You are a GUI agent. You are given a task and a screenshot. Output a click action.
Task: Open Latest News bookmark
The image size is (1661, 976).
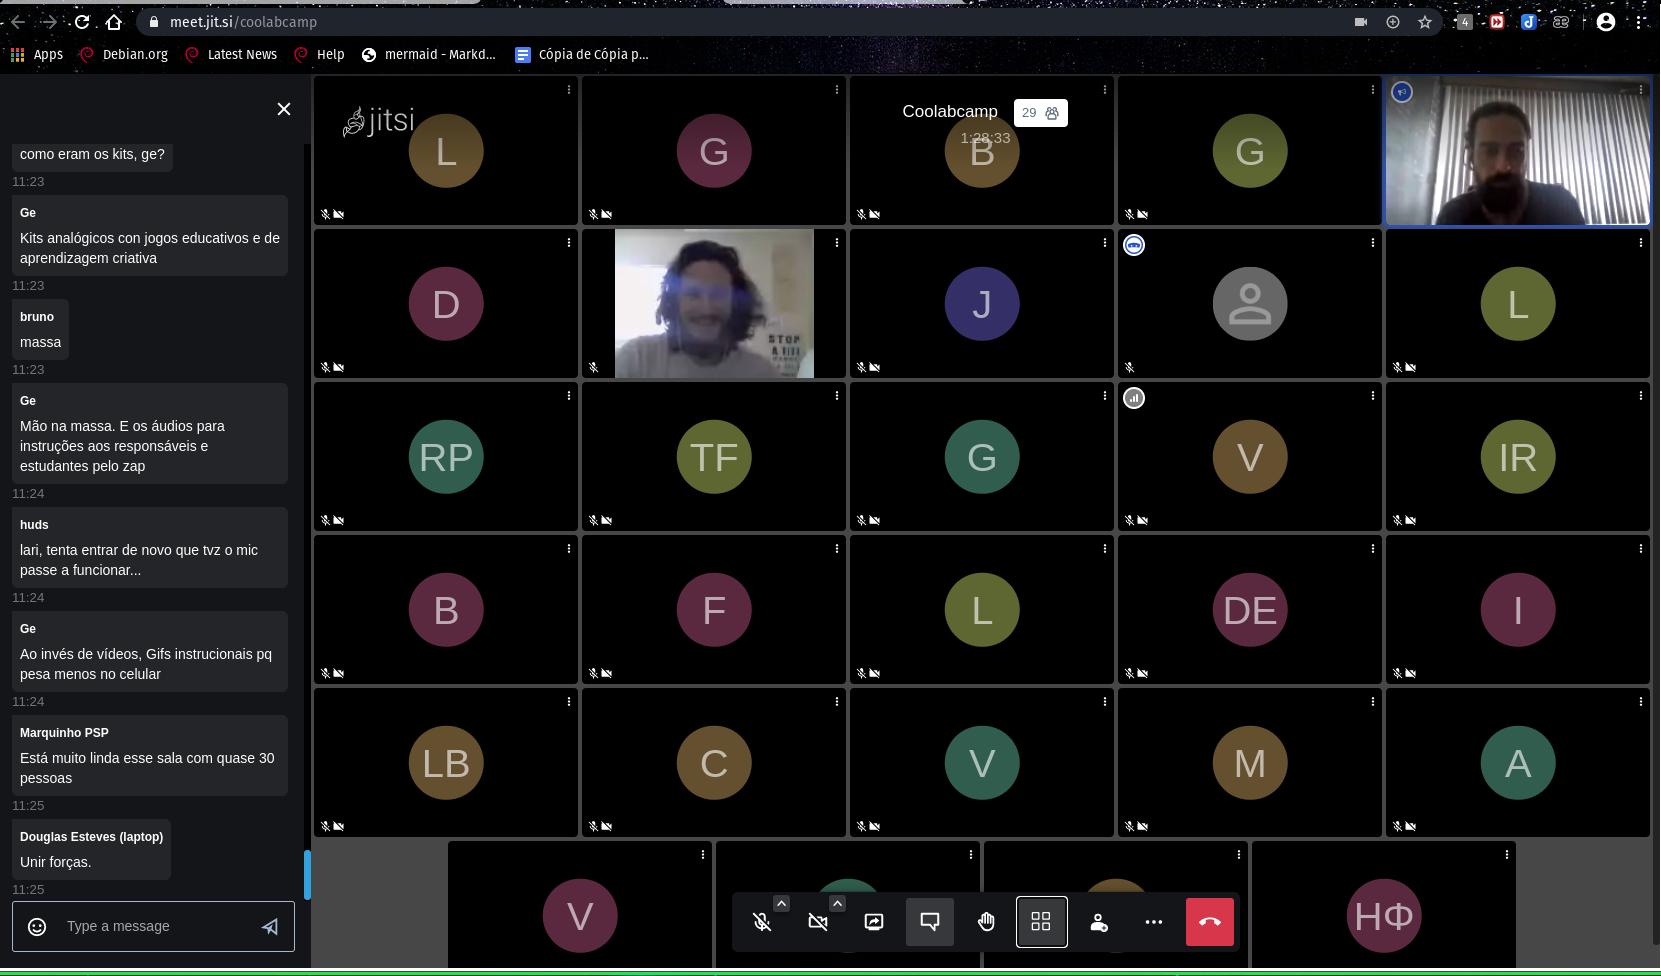pyautogui.click(x=231, y=55)
